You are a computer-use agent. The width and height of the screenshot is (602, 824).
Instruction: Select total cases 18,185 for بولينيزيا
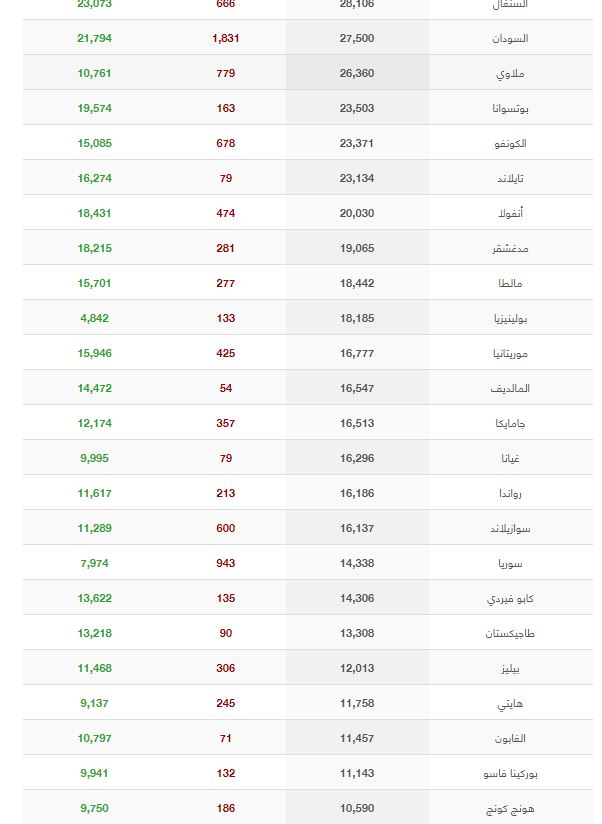[x=357, y=318]
